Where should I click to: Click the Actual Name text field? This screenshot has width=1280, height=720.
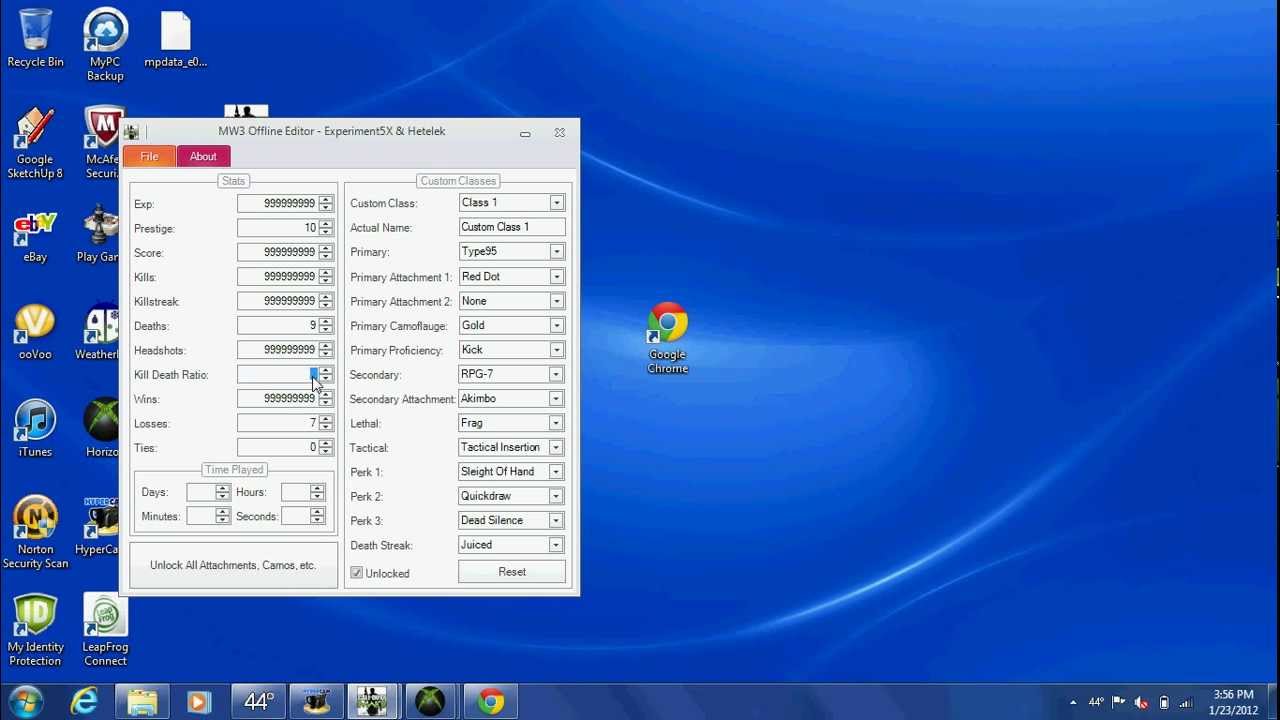[x=512, y=227]
